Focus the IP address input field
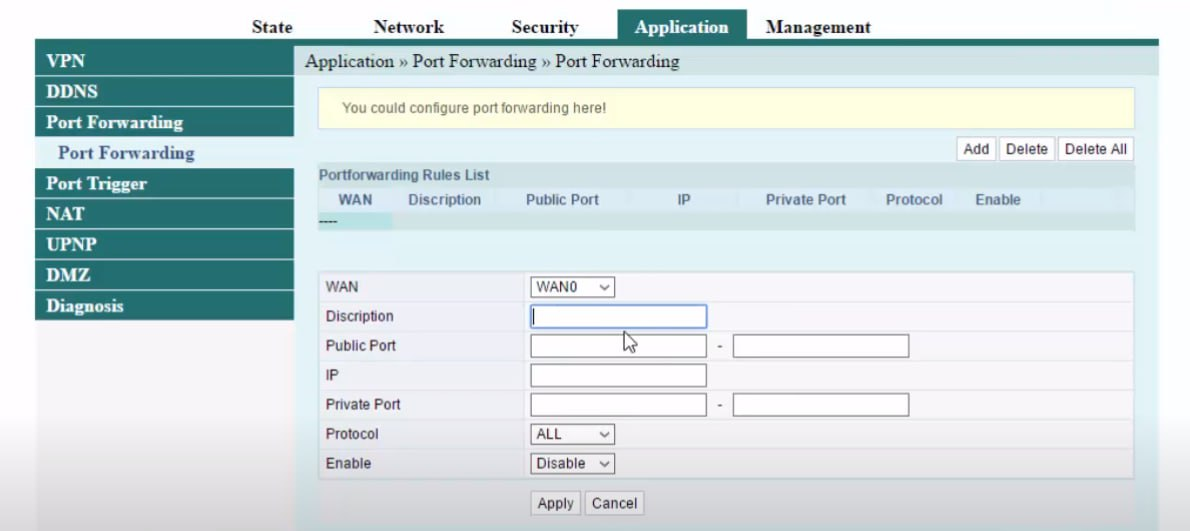This screenshot has height=531, width=1190. 618,375
